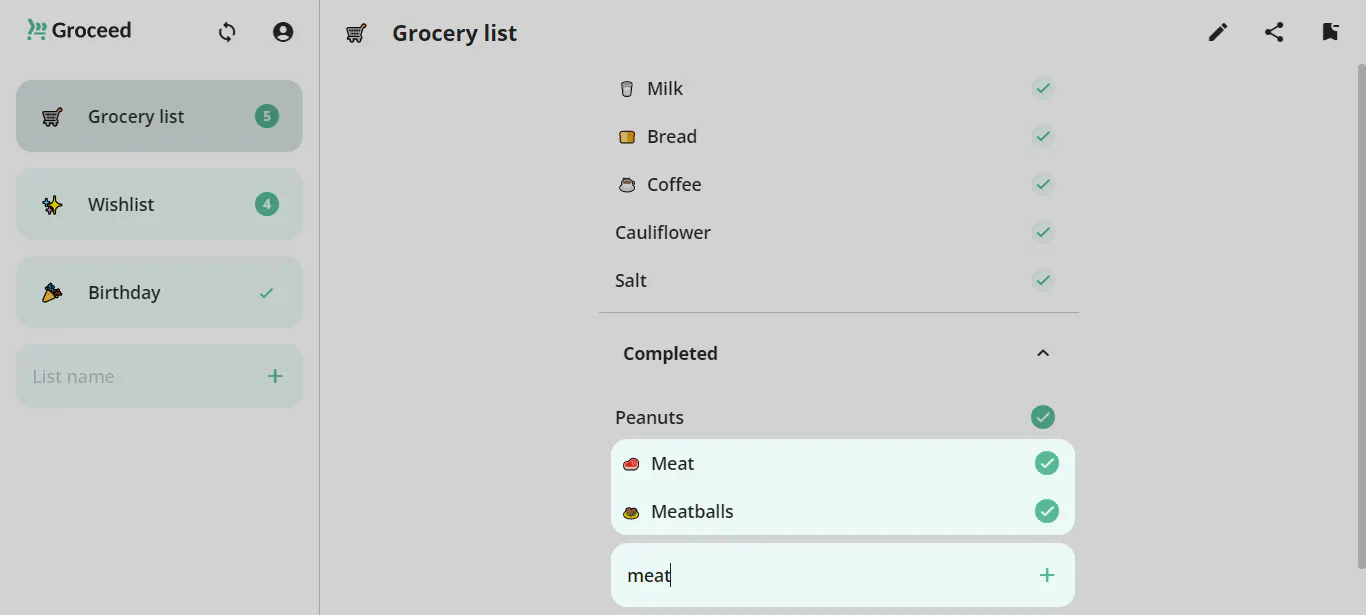Collapse the Completed section chevron
The height and width of the screenshot is (615, 1366).
click(1043, 353)
